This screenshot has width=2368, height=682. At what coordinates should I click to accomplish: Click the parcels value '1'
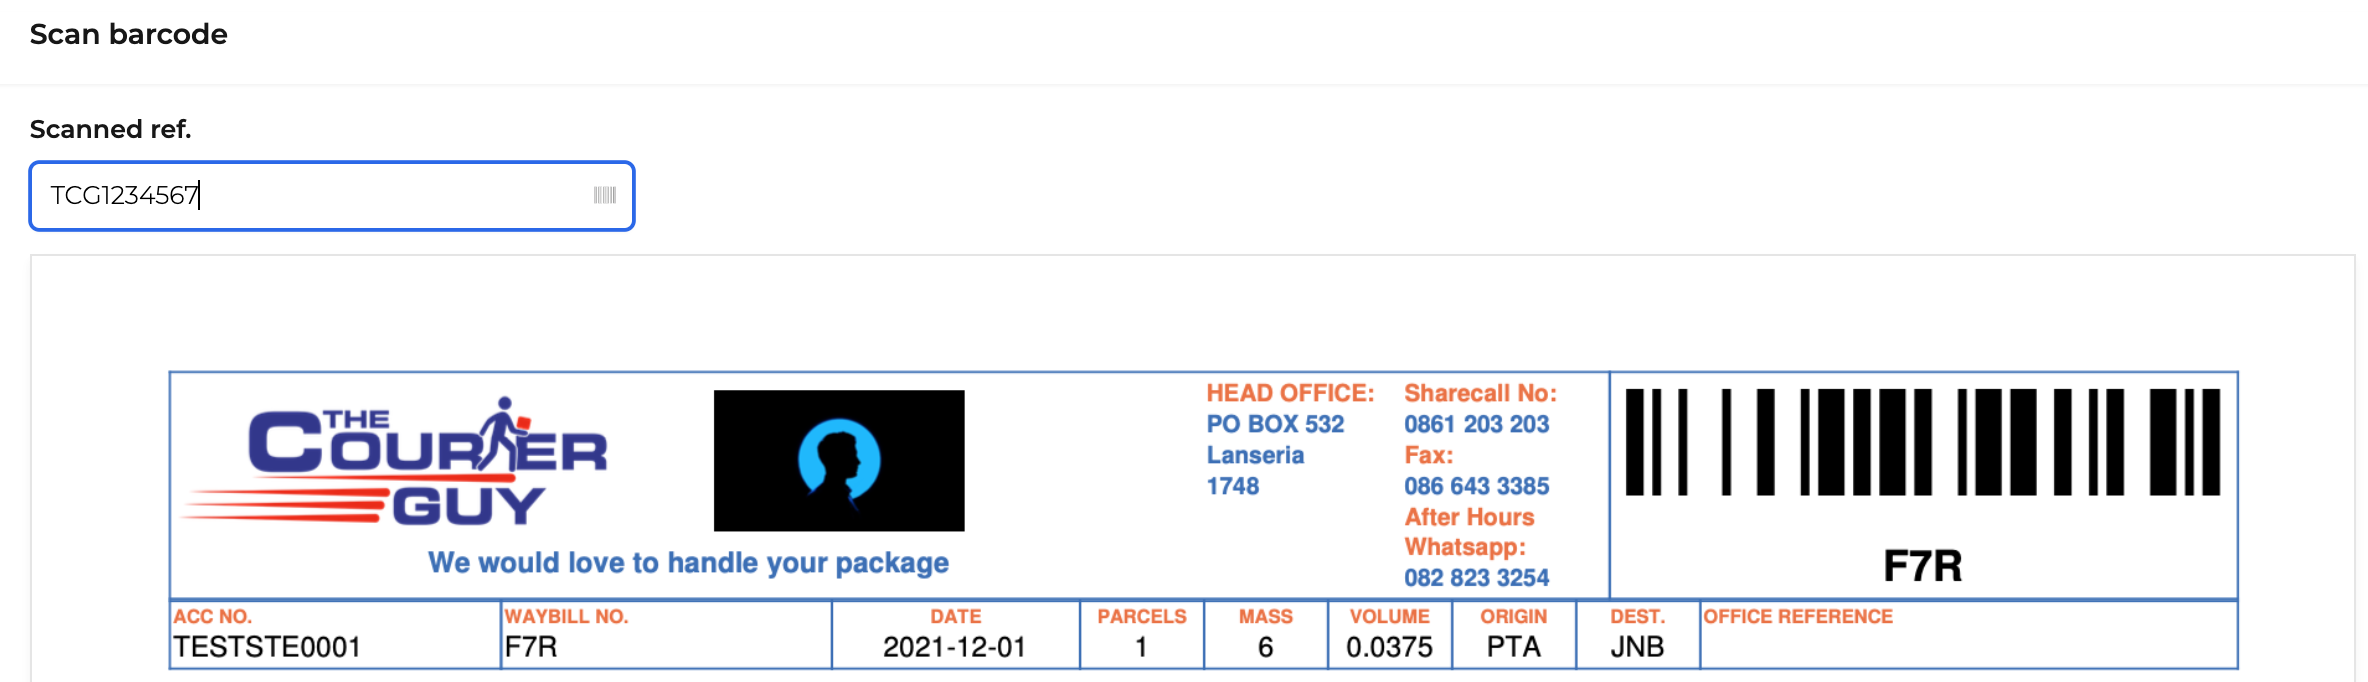click(1141, 647)
